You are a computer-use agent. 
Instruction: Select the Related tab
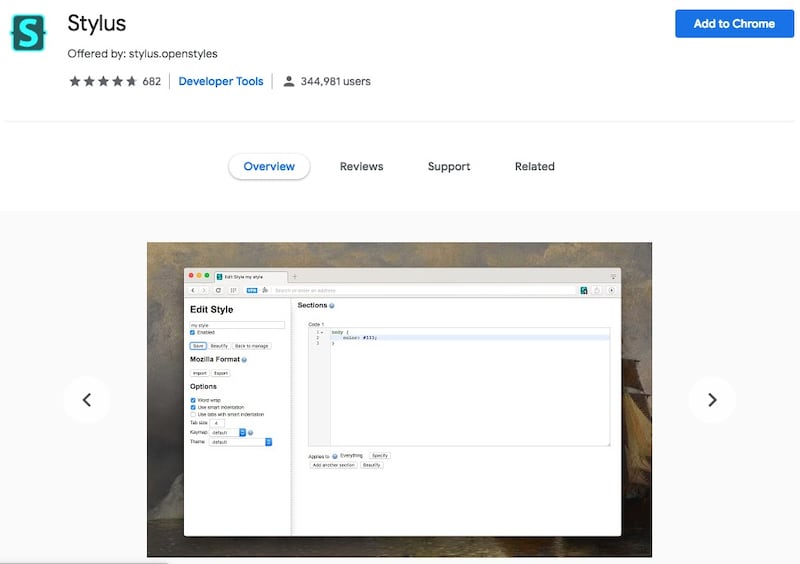(534, 167)
